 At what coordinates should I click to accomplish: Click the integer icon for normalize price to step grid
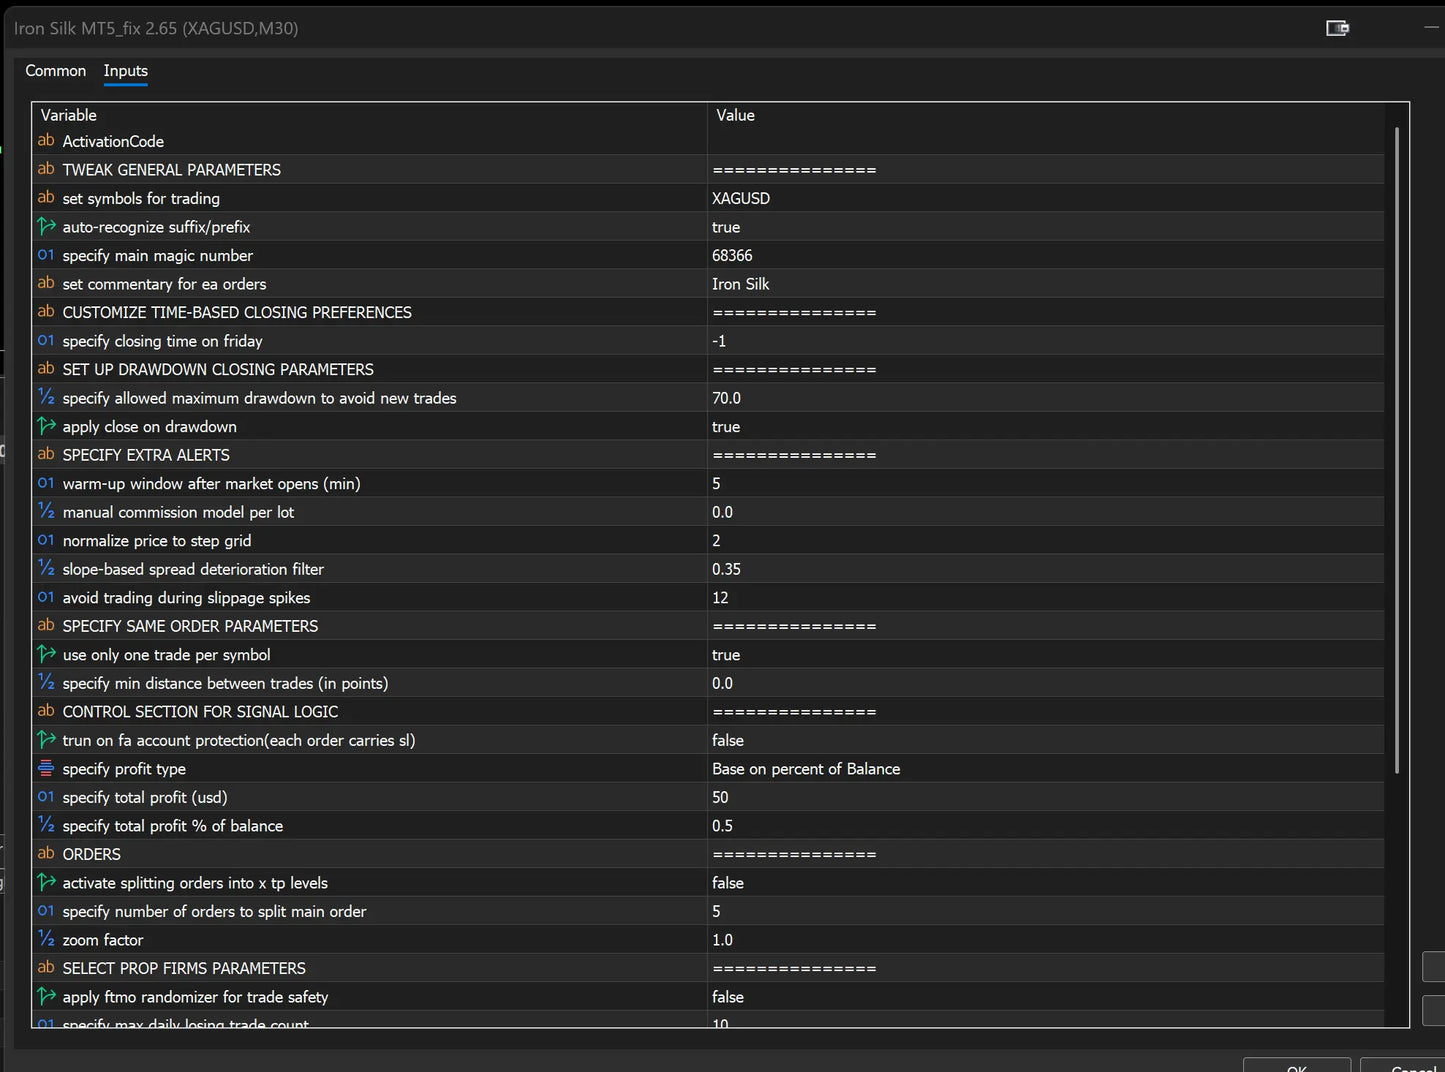pyautogui.click(x=46, y=540)
